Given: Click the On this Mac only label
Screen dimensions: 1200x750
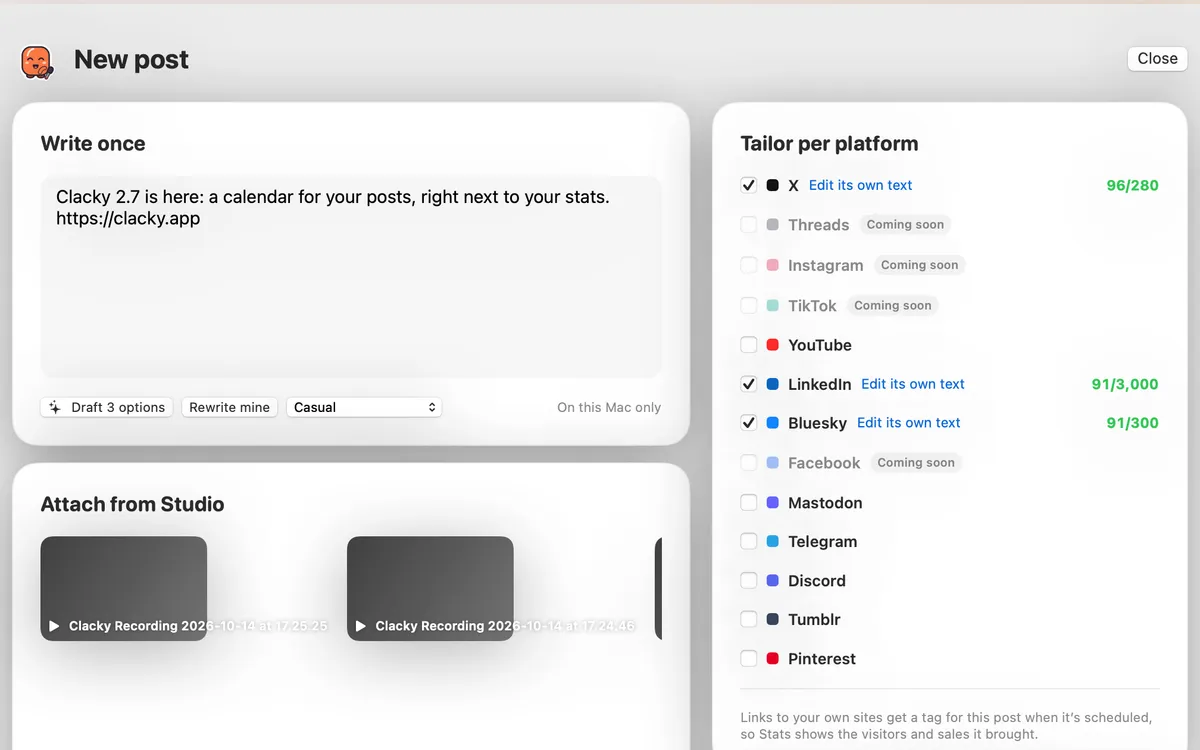Looking at the screenshot, I should coord(609,407).
